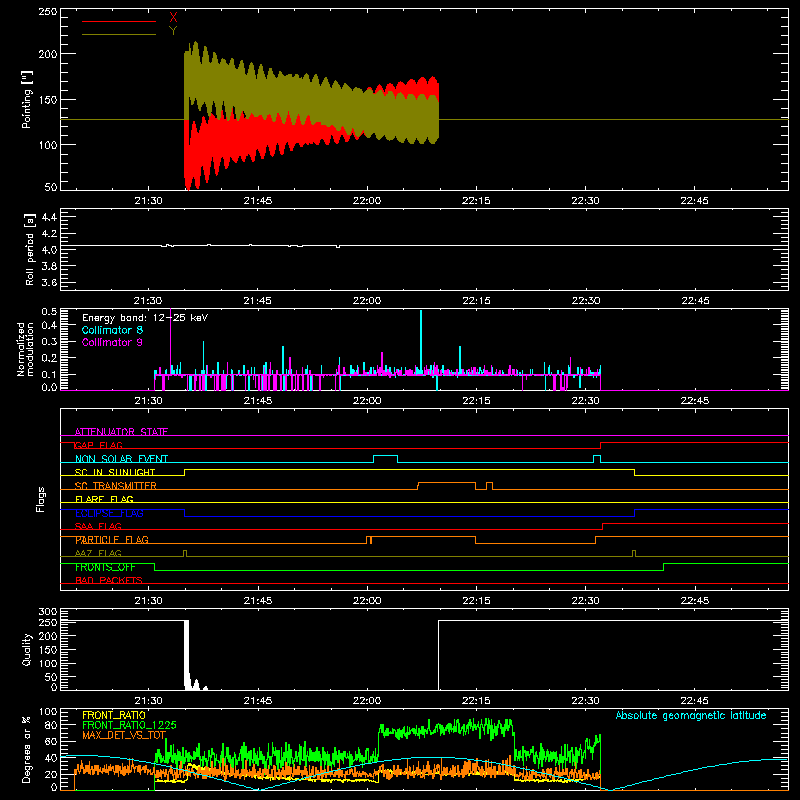Select the FLARE_FLAG label
800x800 pixels.
click(104, 499)
